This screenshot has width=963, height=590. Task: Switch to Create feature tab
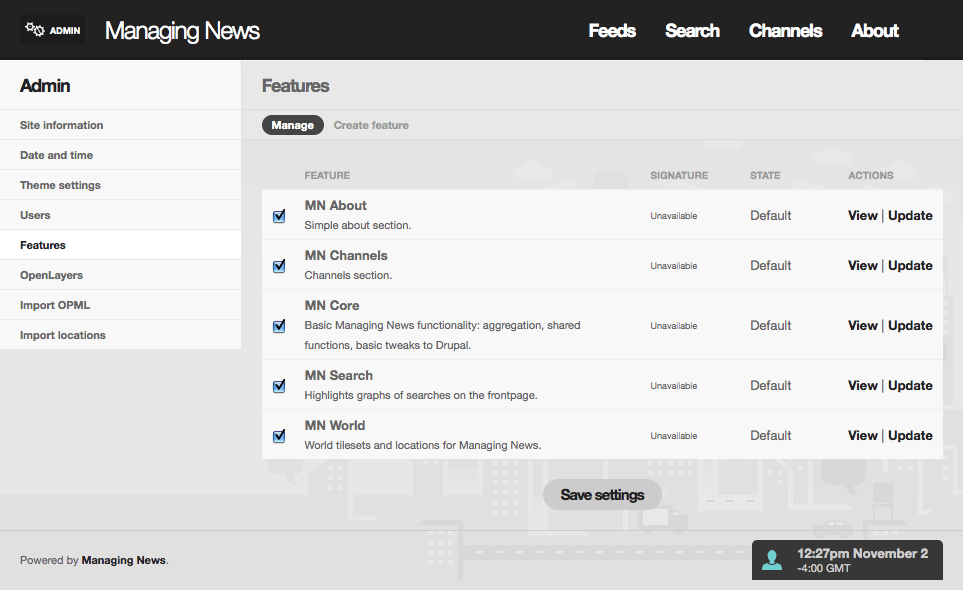(371, 125)
